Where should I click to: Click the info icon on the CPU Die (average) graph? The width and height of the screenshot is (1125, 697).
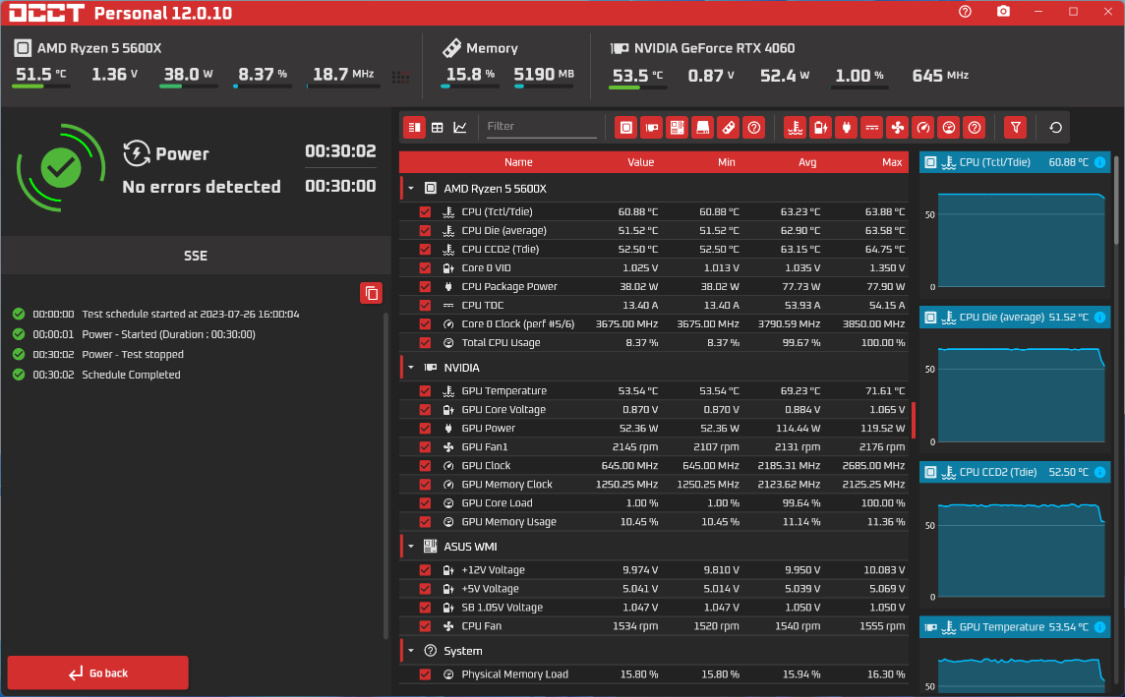pos(1099,317)
